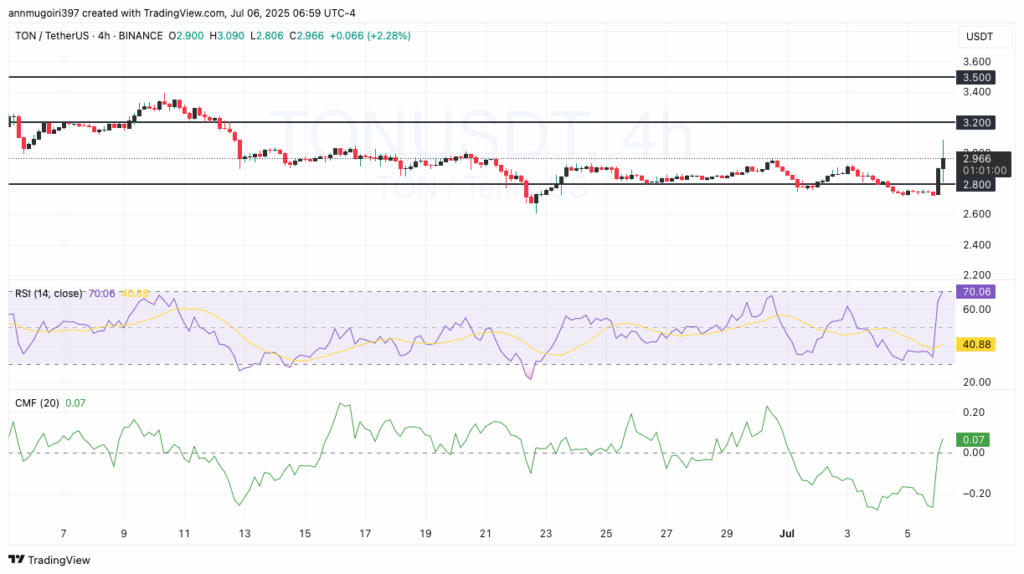
Task: Click the low value L2.806
Action: pos(265,36)
